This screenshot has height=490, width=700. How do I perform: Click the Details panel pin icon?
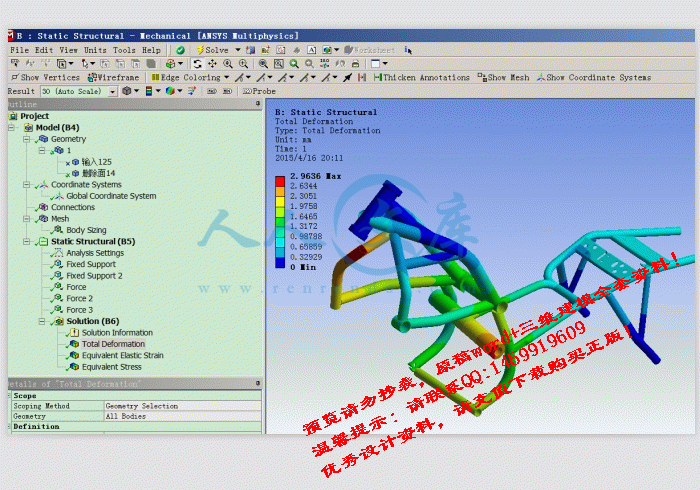click(258, 383)
